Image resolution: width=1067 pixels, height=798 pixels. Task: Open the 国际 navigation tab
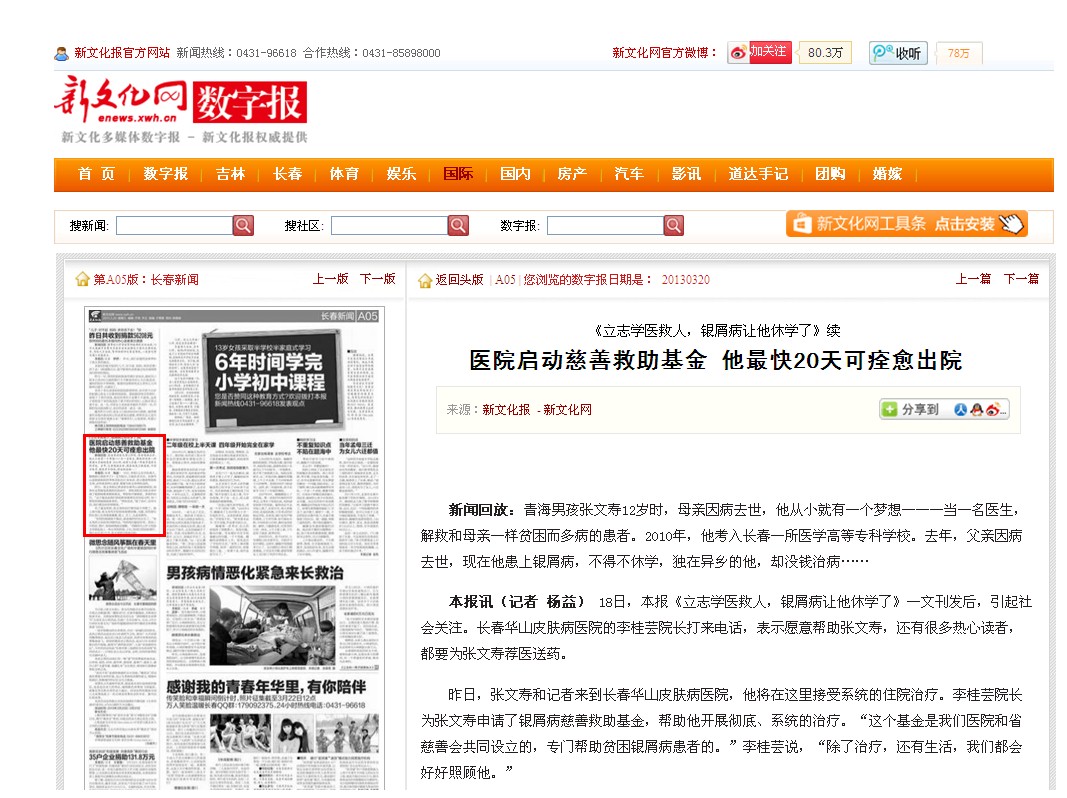[x=458, y=174]
